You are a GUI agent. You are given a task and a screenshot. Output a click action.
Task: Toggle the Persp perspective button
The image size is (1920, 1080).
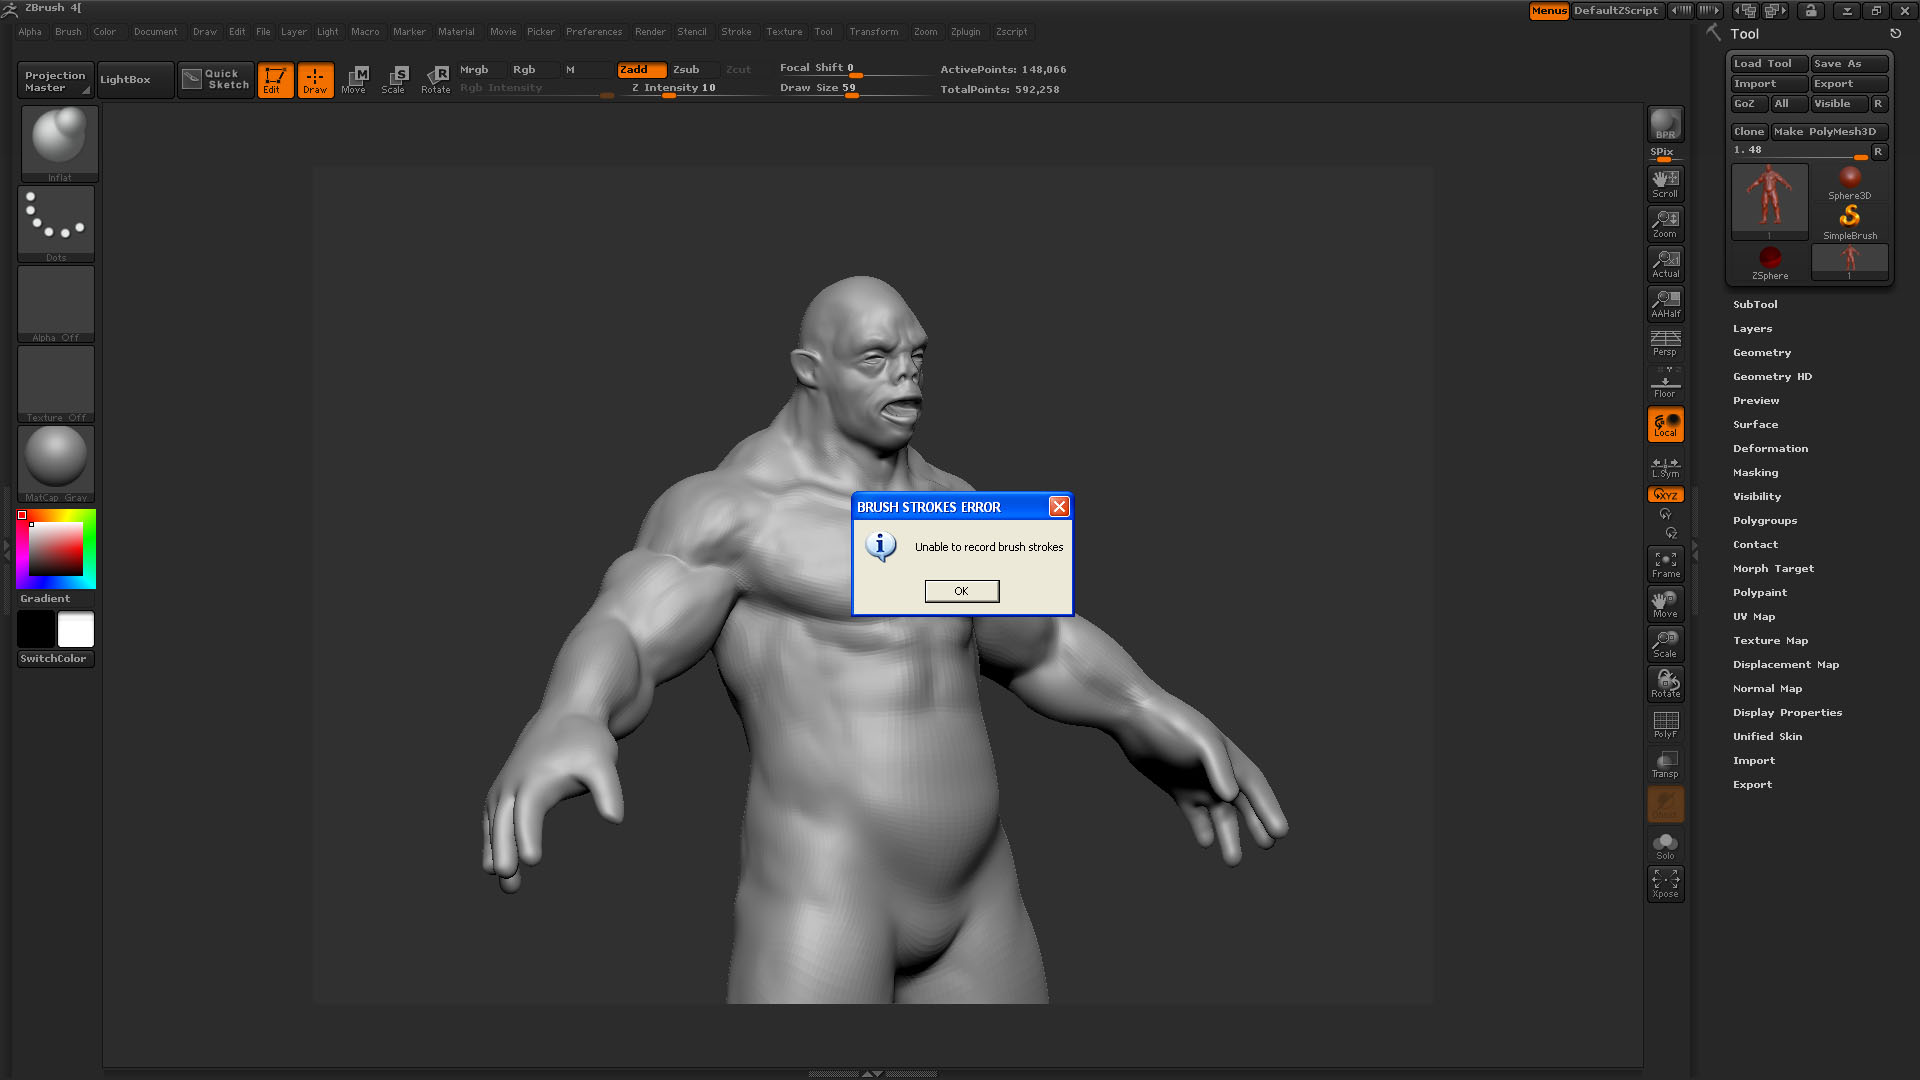1665,343
